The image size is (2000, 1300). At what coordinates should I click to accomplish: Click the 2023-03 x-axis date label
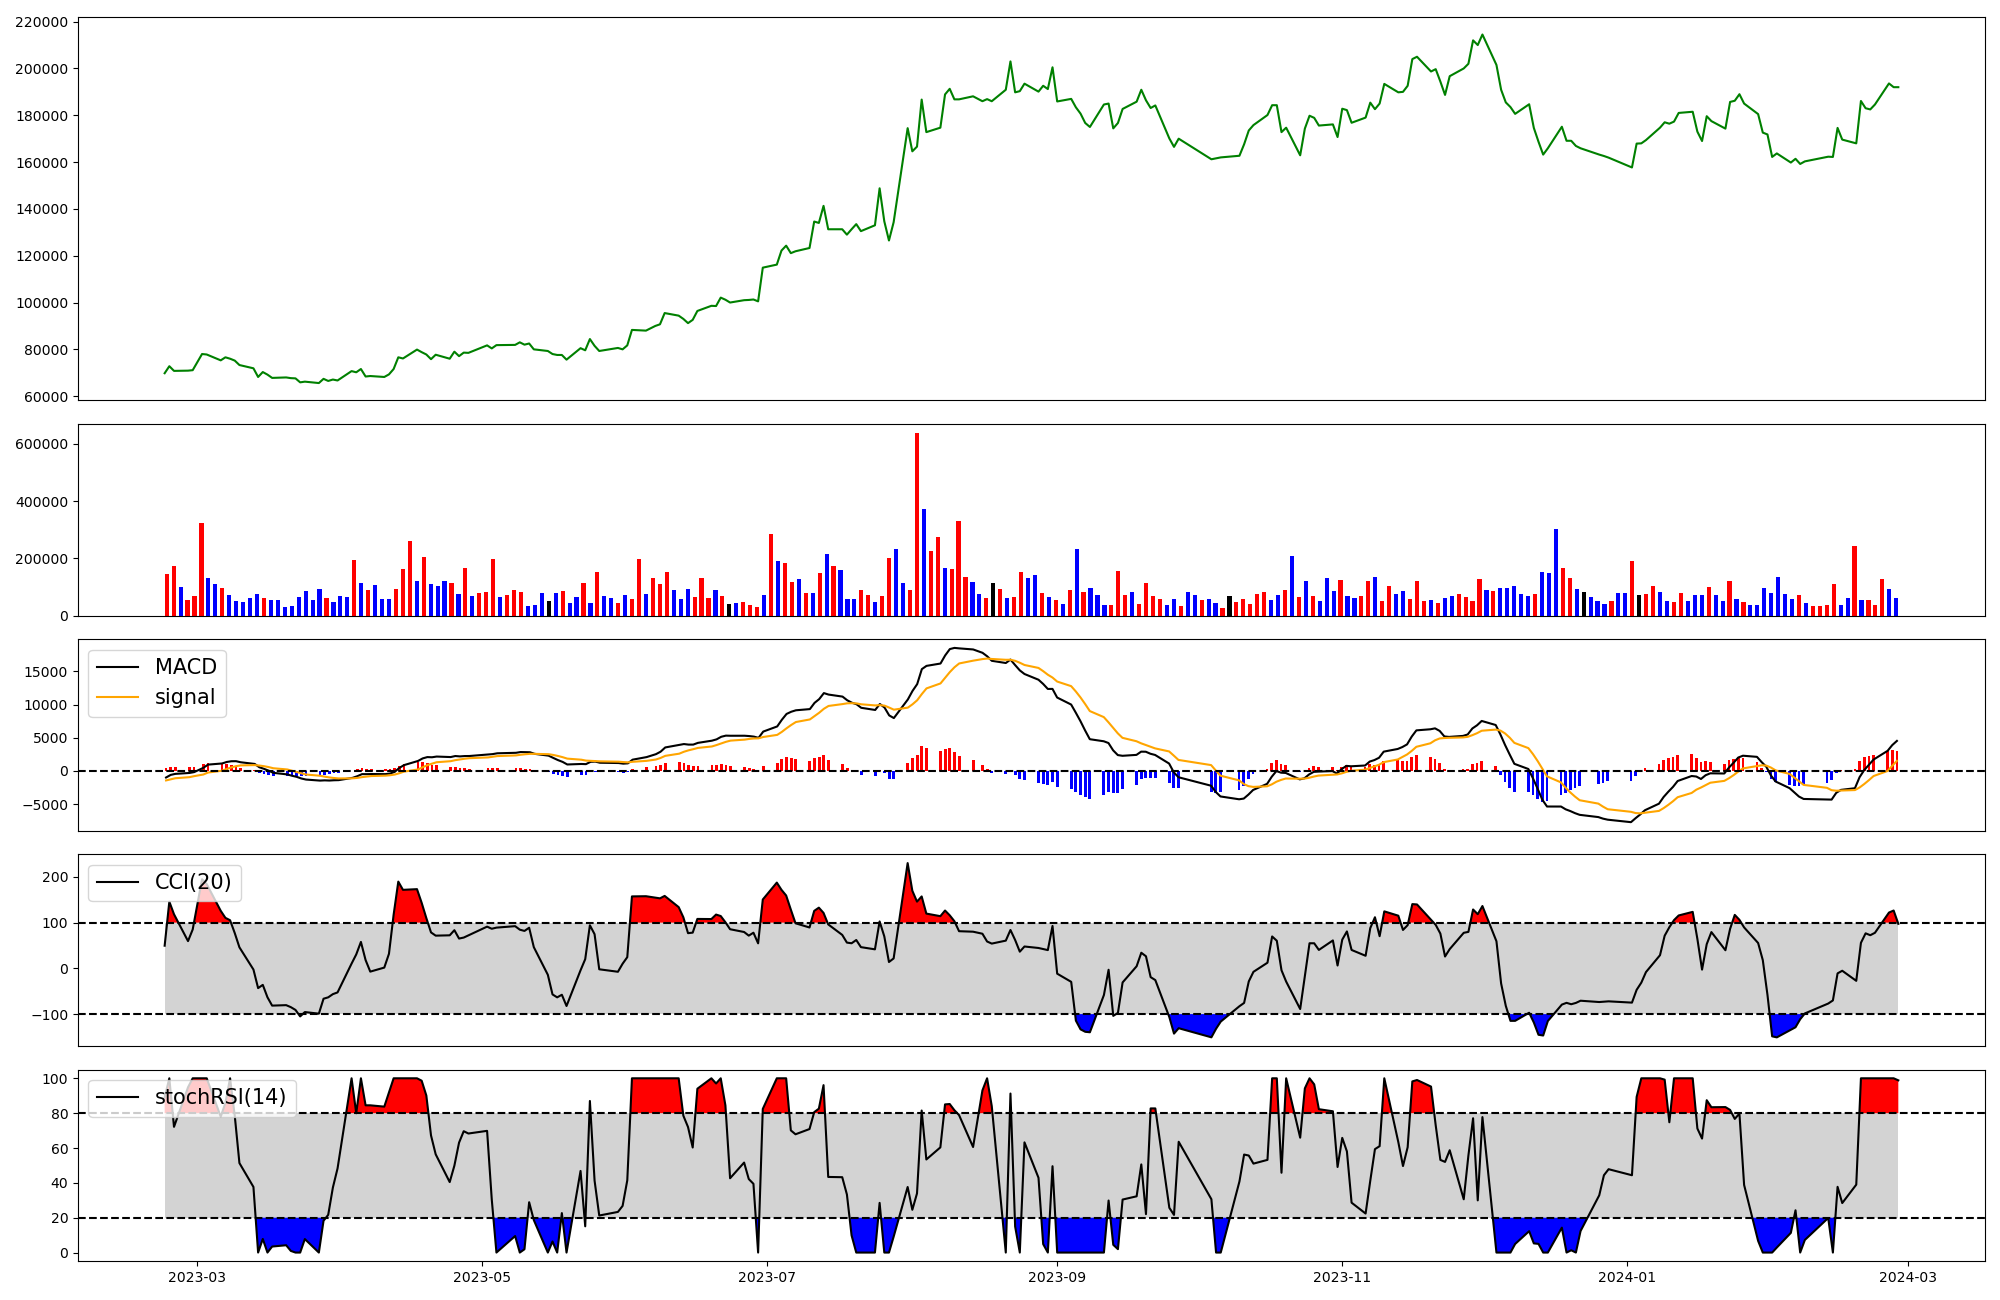197,1277
